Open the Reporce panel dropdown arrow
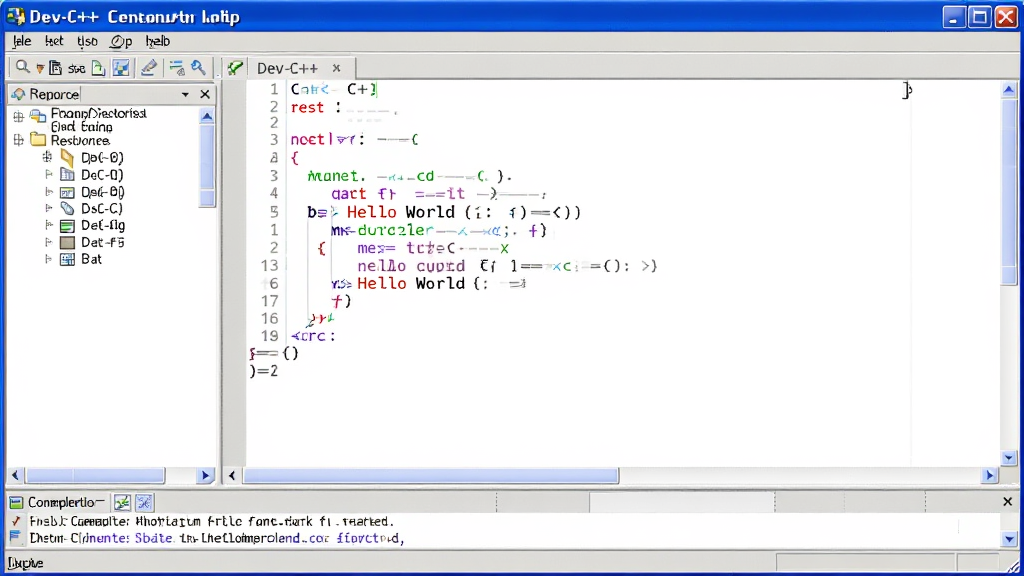The height and width of the screenshot is (576, 1024). (185, 95)
